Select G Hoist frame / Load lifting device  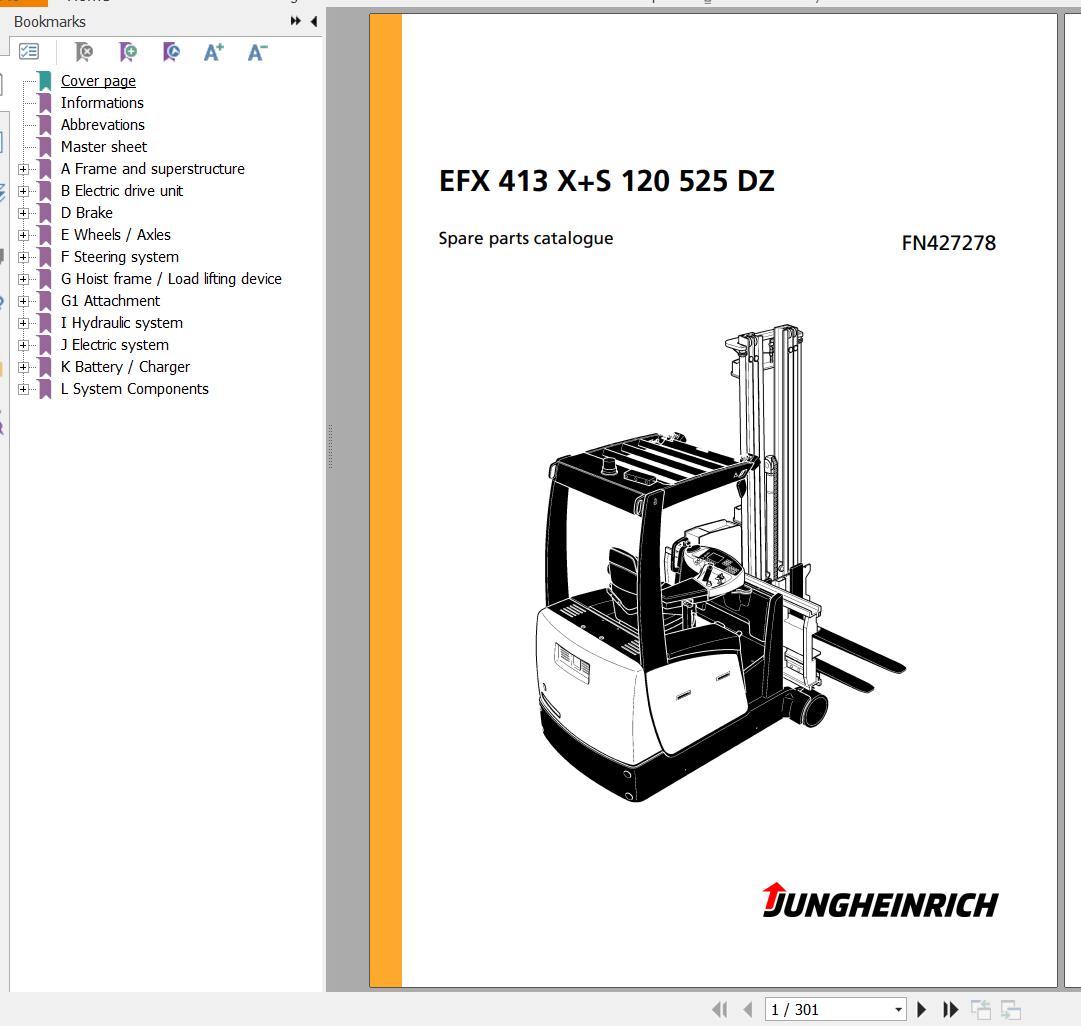[171, 279]
